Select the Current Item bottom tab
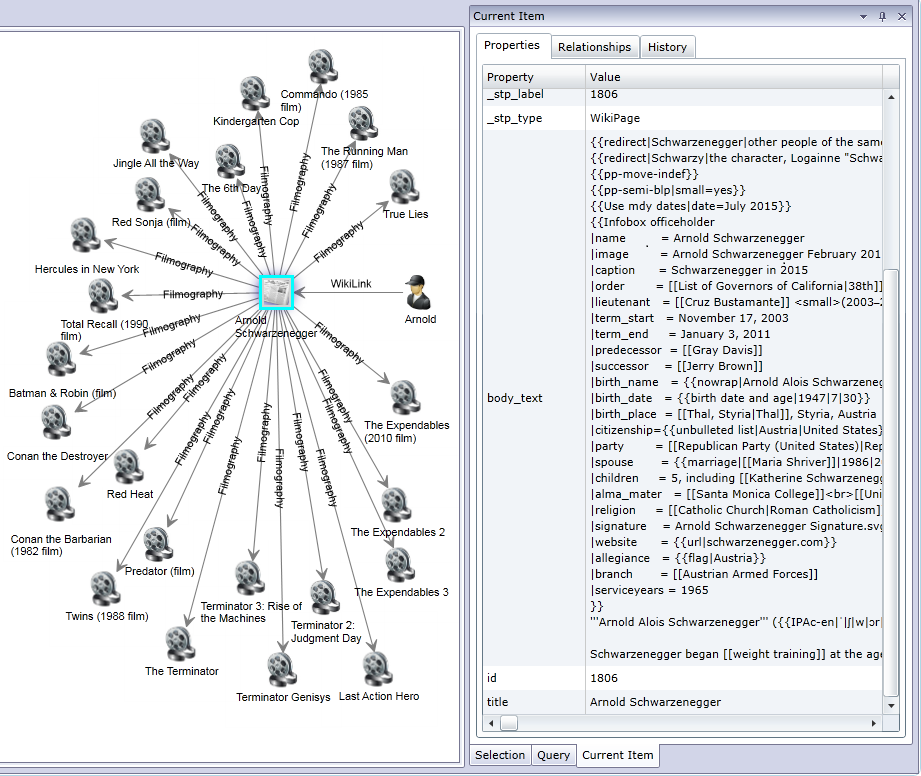 click(618, 755)
